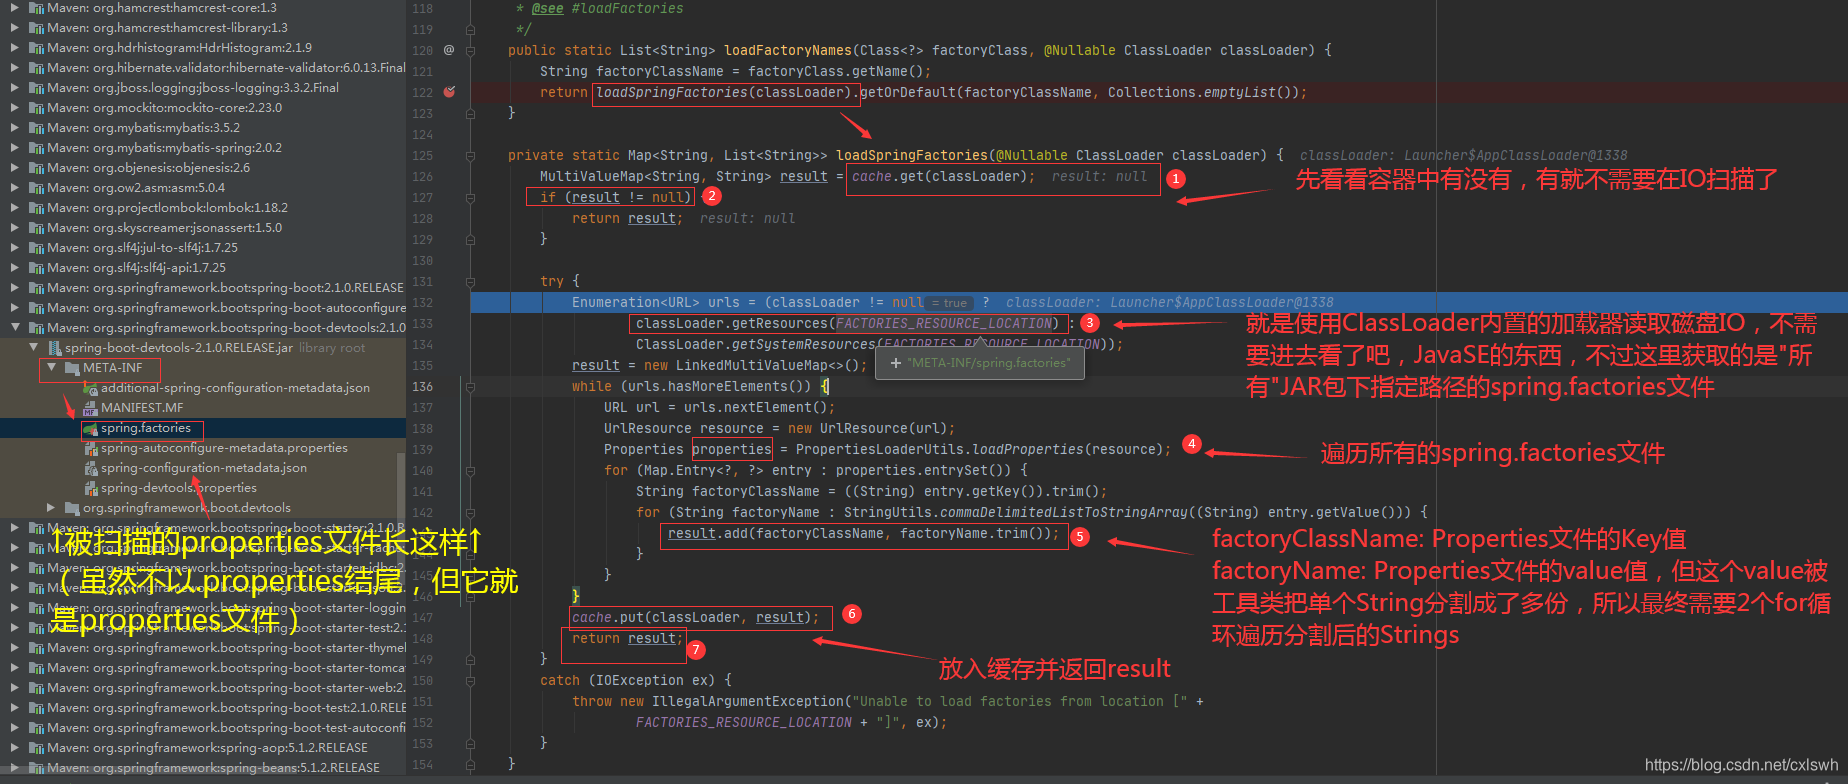Click the MANIFEST.MF file icon
This screenshot has height=784, width=1848.
(x=90, y=408)
